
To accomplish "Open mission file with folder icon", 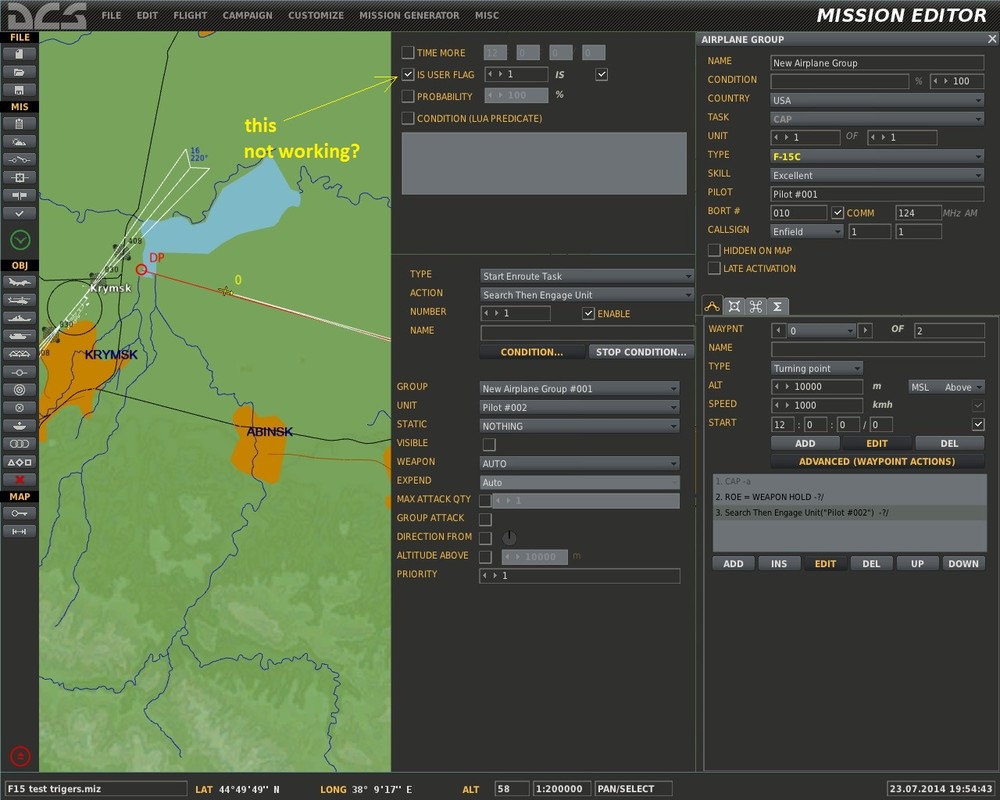I will [x=20, y=71].
